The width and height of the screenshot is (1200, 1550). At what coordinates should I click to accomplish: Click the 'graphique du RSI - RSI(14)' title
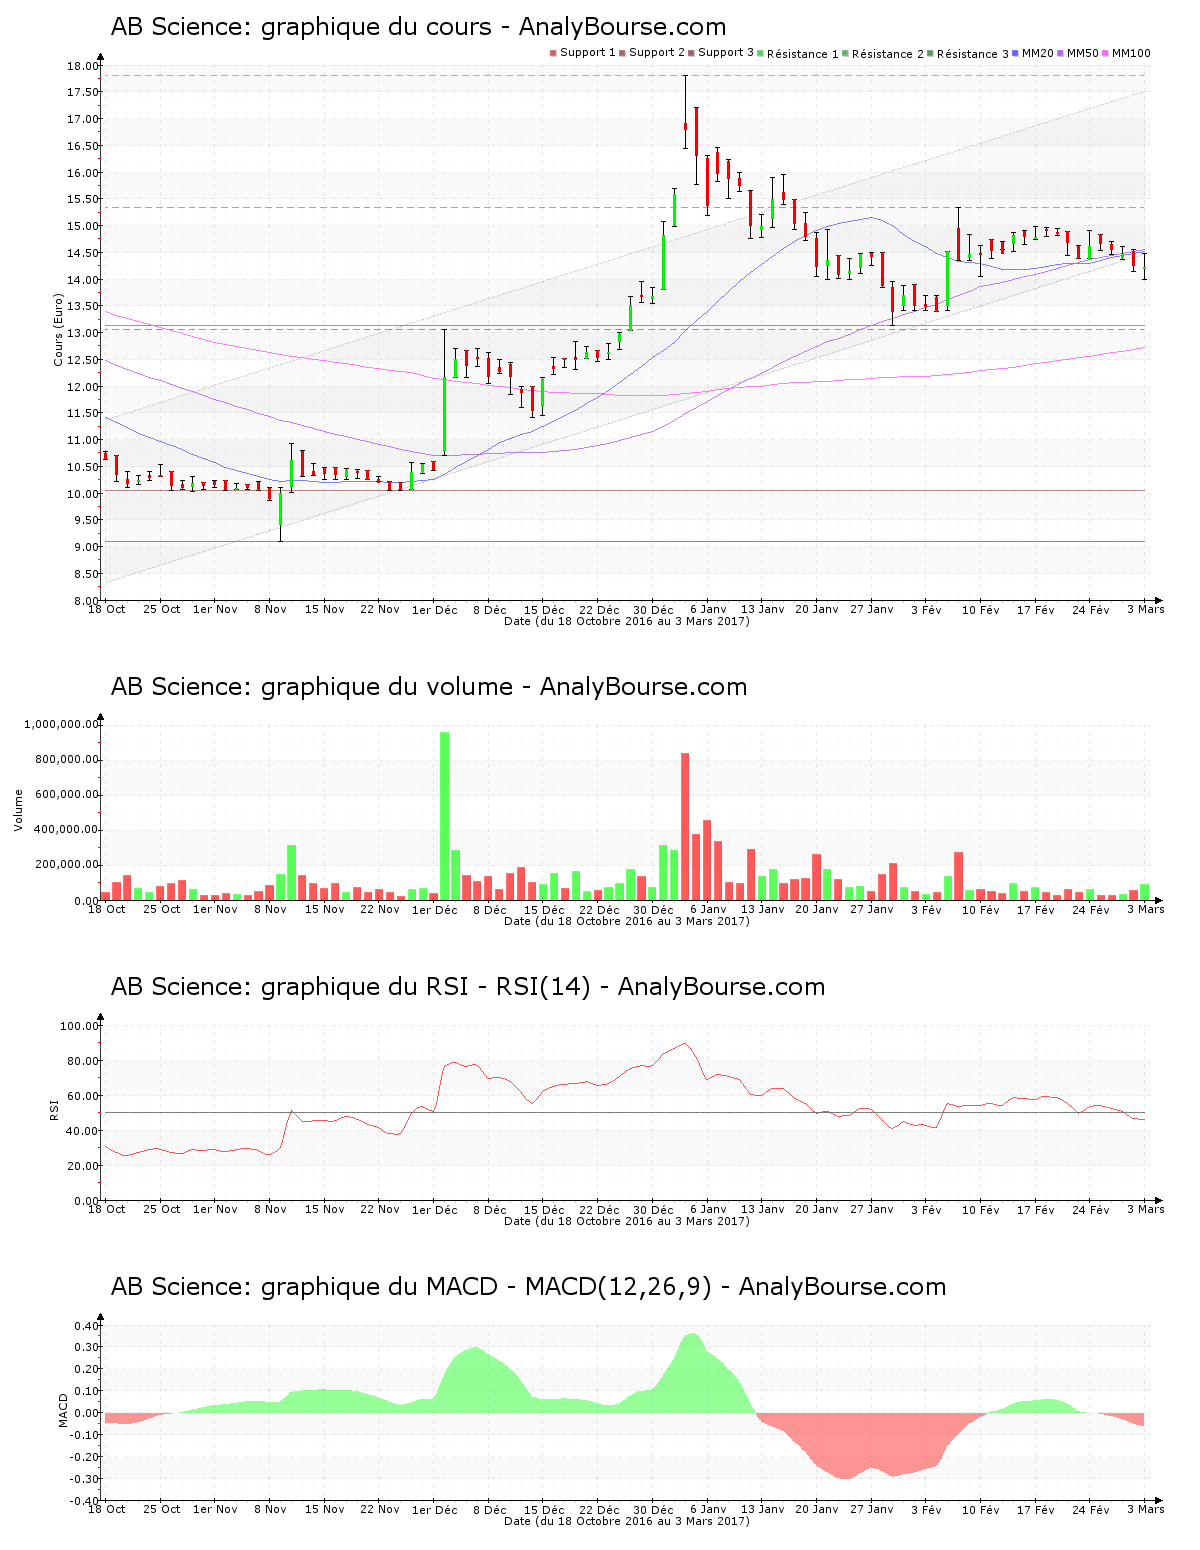(468, 987)
